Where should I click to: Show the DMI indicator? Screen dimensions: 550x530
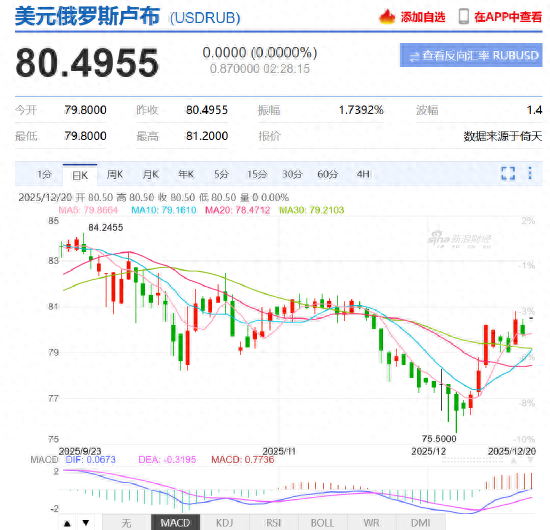(421, 523)
